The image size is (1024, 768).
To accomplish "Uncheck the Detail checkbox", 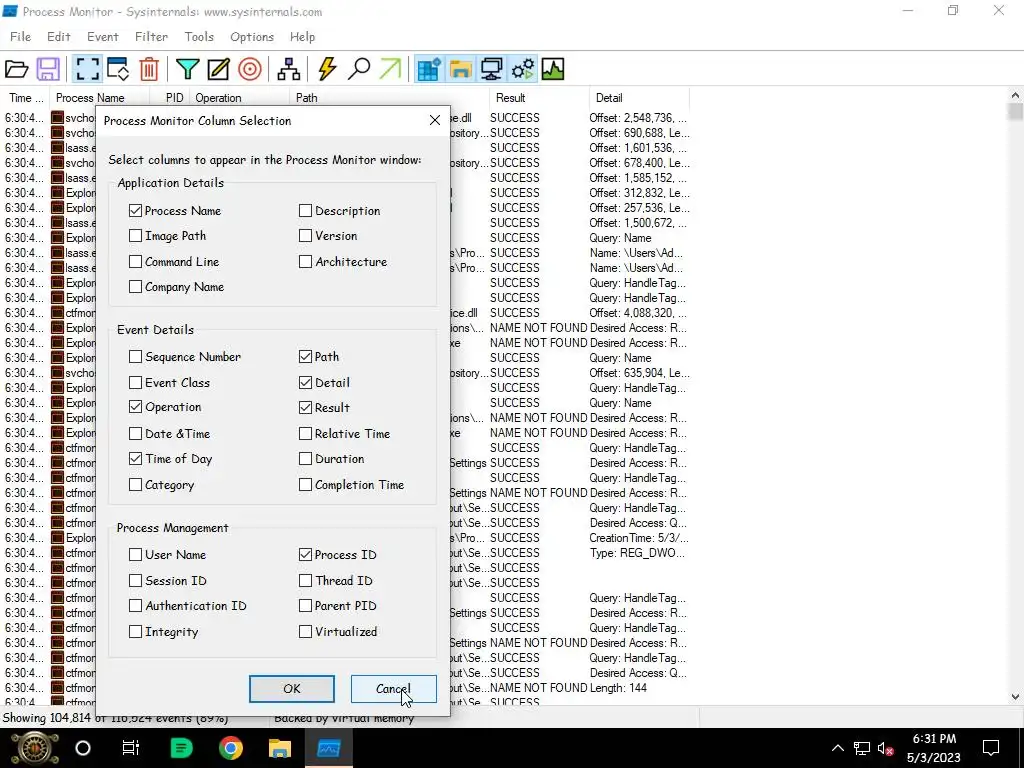I will pos(305,382).
